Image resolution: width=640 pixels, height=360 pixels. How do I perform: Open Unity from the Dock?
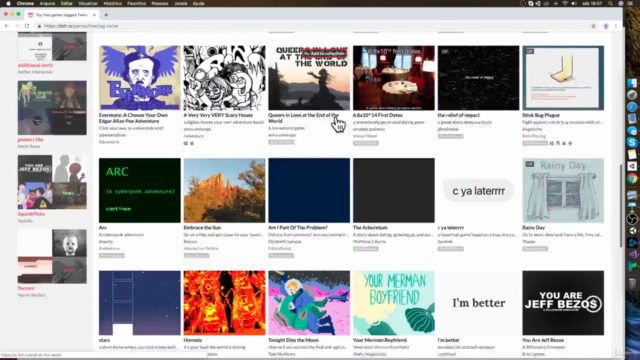coord(632,231)
